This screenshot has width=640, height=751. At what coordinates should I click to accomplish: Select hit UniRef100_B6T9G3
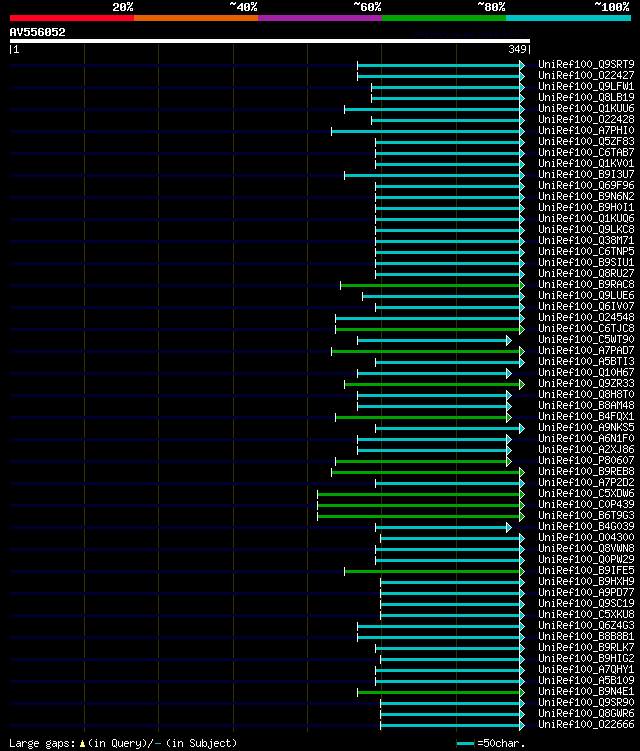tap(586, 516)
